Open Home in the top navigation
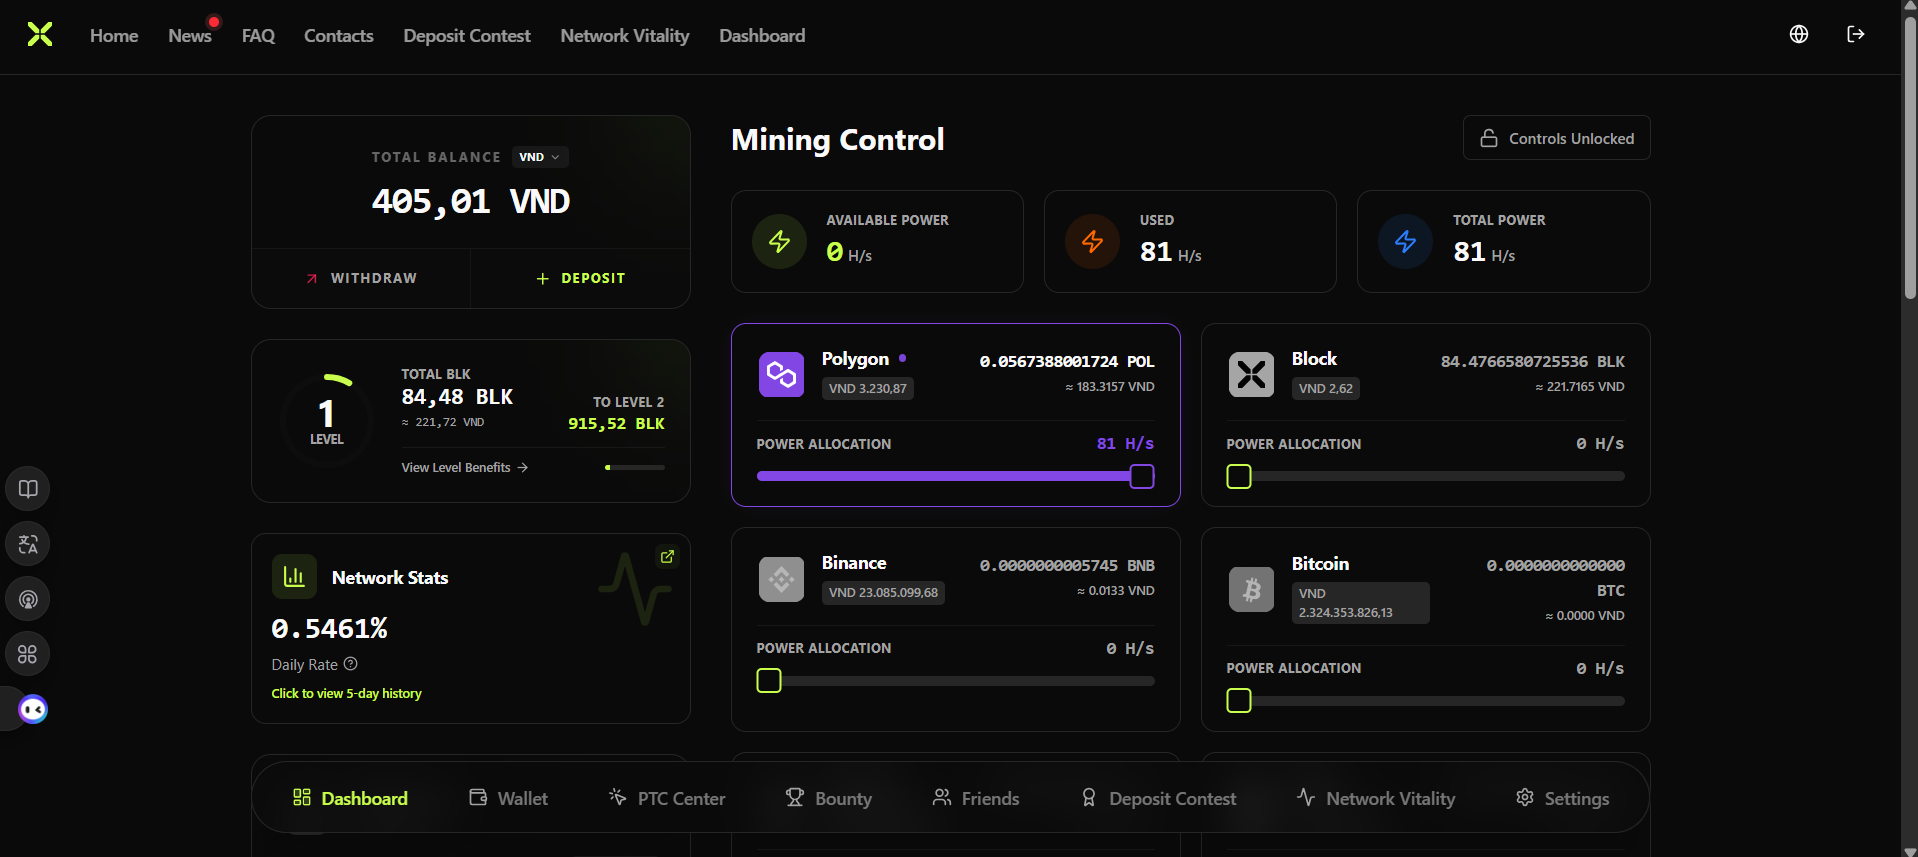The height and width of the screenshot is (857, 1918). [x=114, y=36]
